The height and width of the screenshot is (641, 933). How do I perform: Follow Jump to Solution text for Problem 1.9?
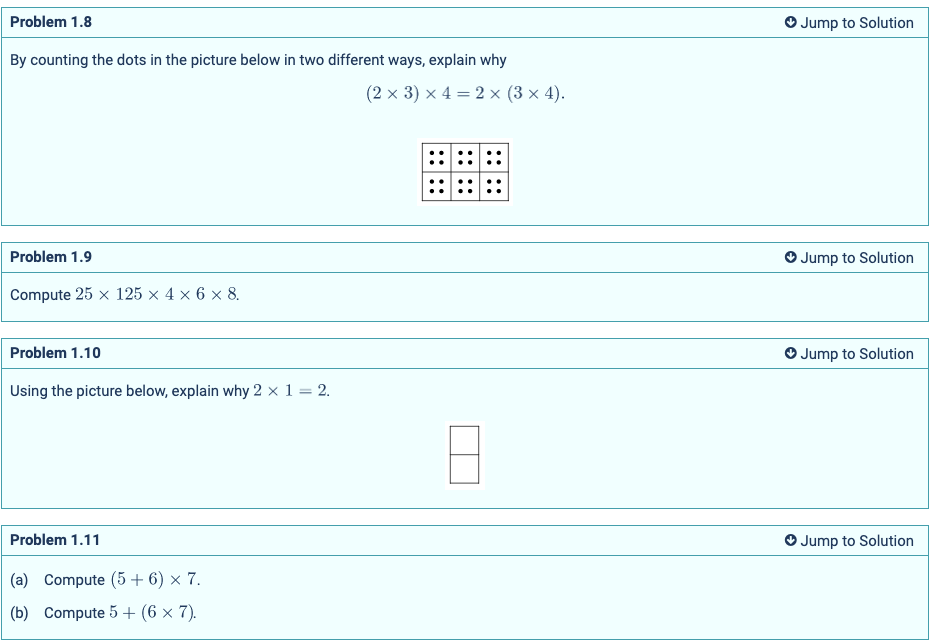click(857, 258)
